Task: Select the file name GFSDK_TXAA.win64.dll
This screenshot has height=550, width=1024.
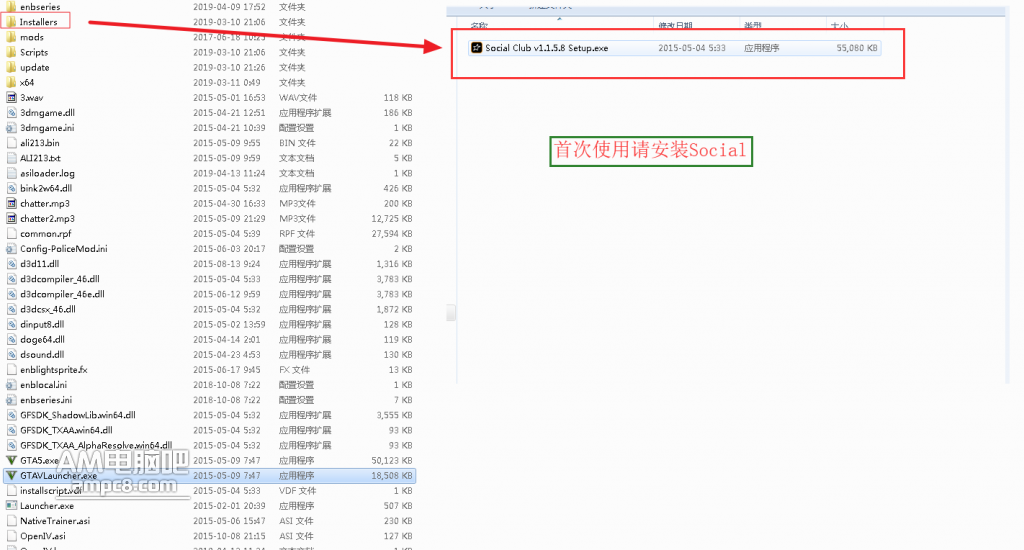Action: [x=66, y=430]
